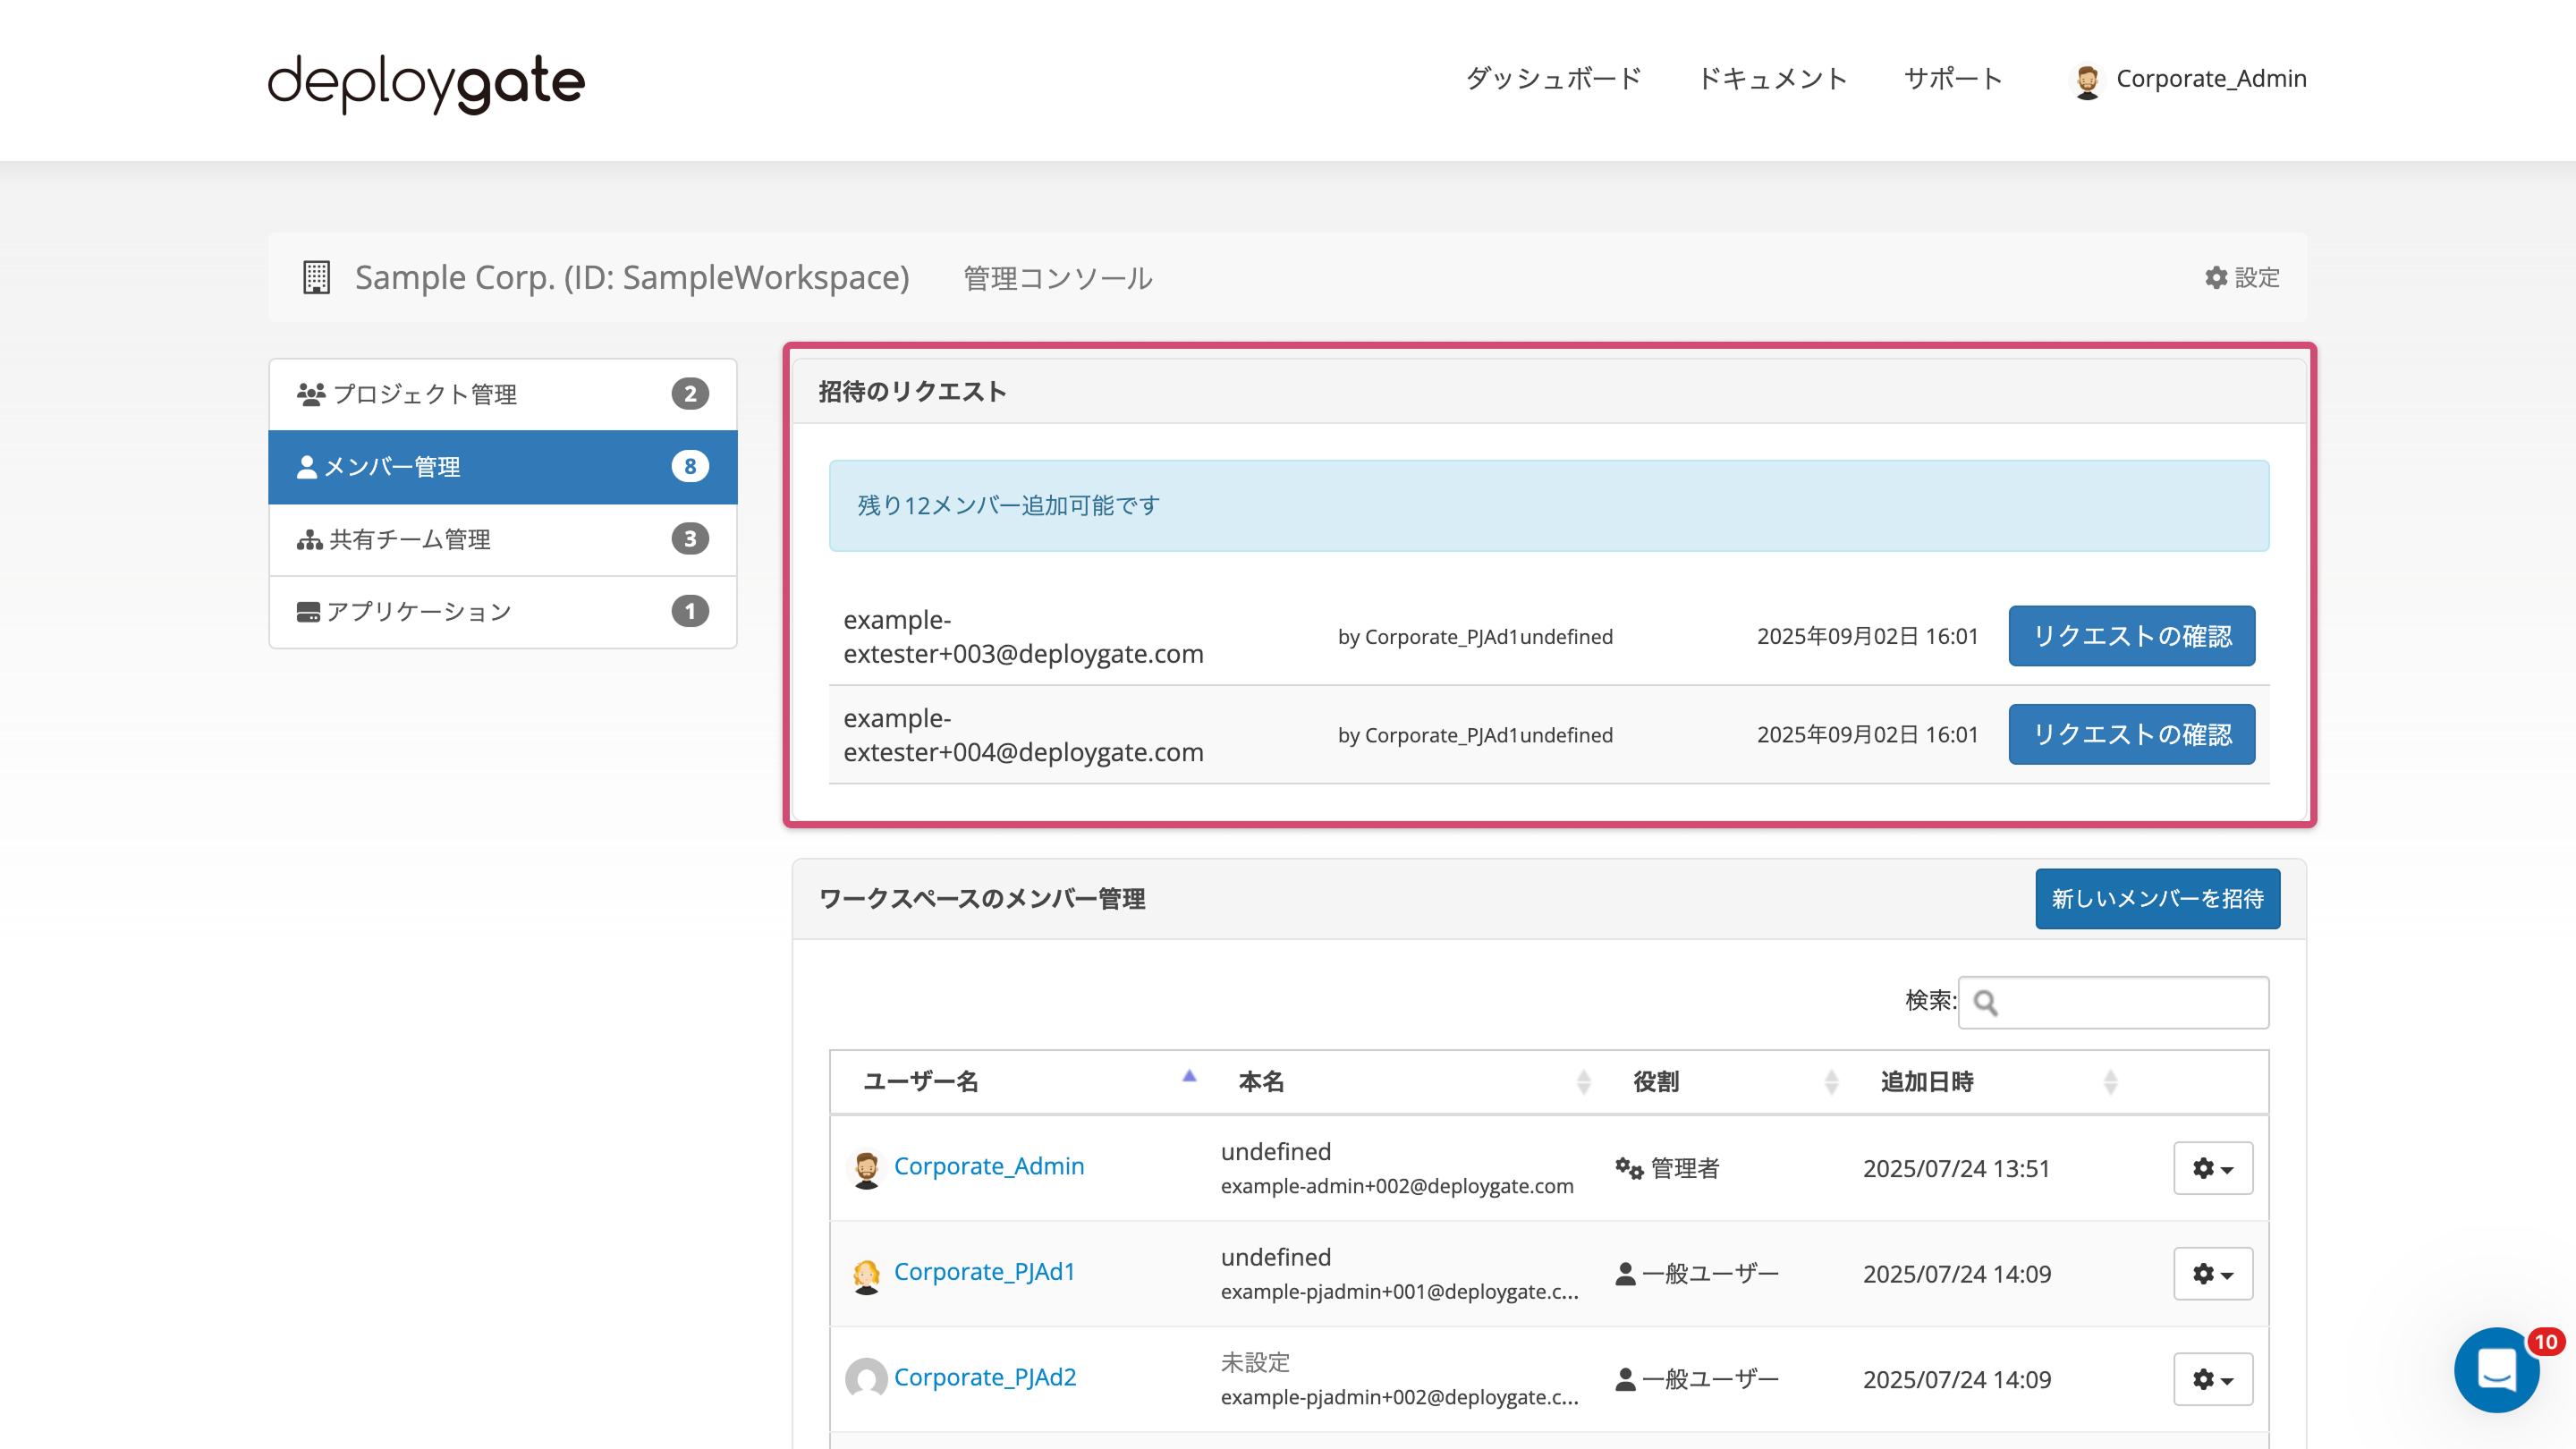
Task: Open the gear dropdown on Corporate_PJAd1's row
Action: point(2213,1273)
